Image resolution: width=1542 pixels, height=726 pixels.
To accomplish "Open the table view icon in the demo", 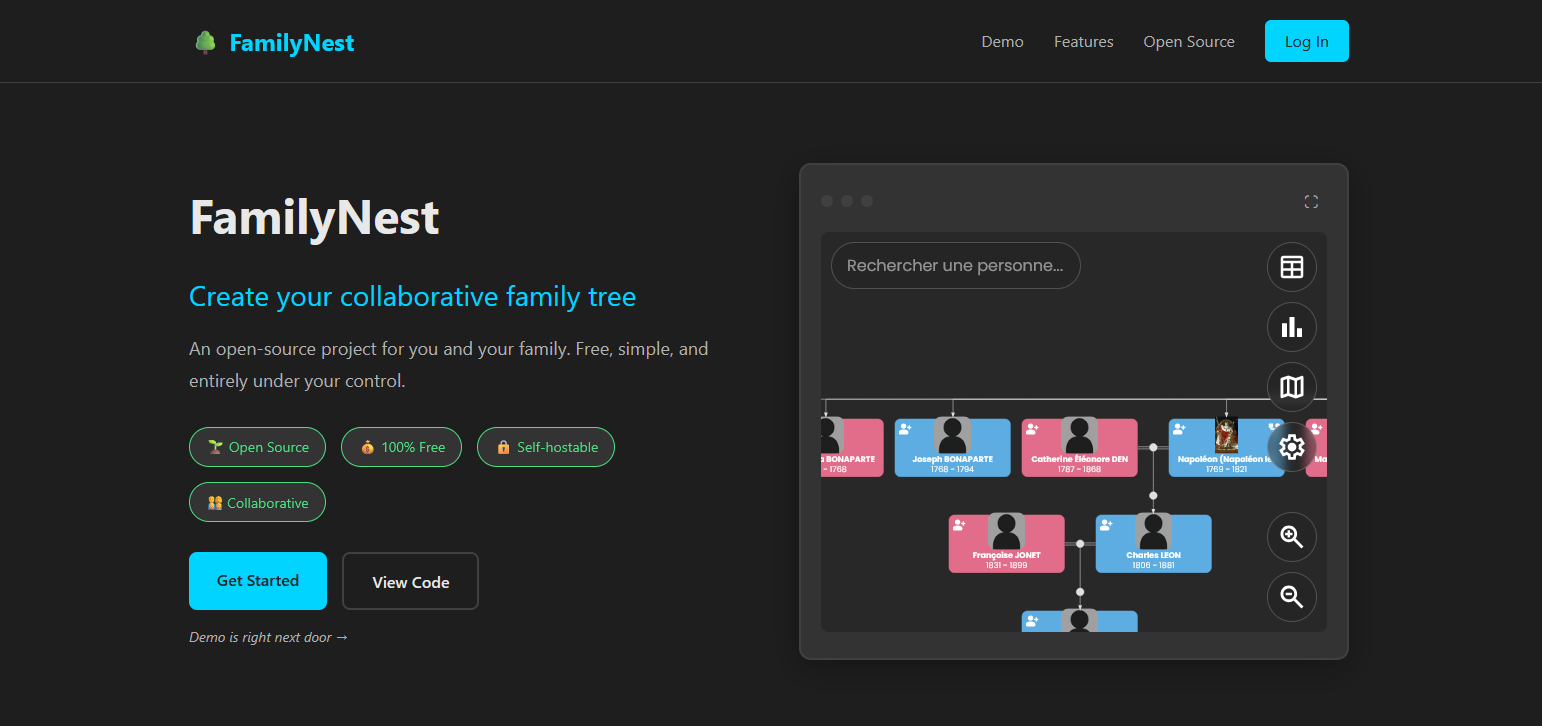I will 1291,267.
